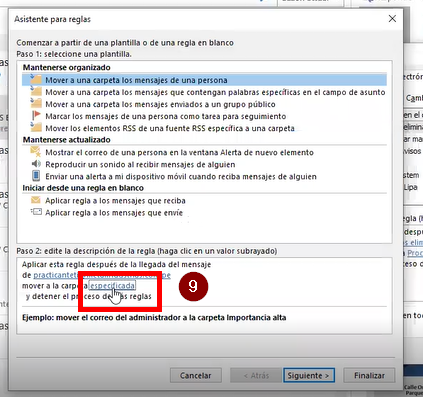Click envelope icon for 'Aplicar regla a los mensajes que reciba'
Screen dimensions: 423x397
36,200
